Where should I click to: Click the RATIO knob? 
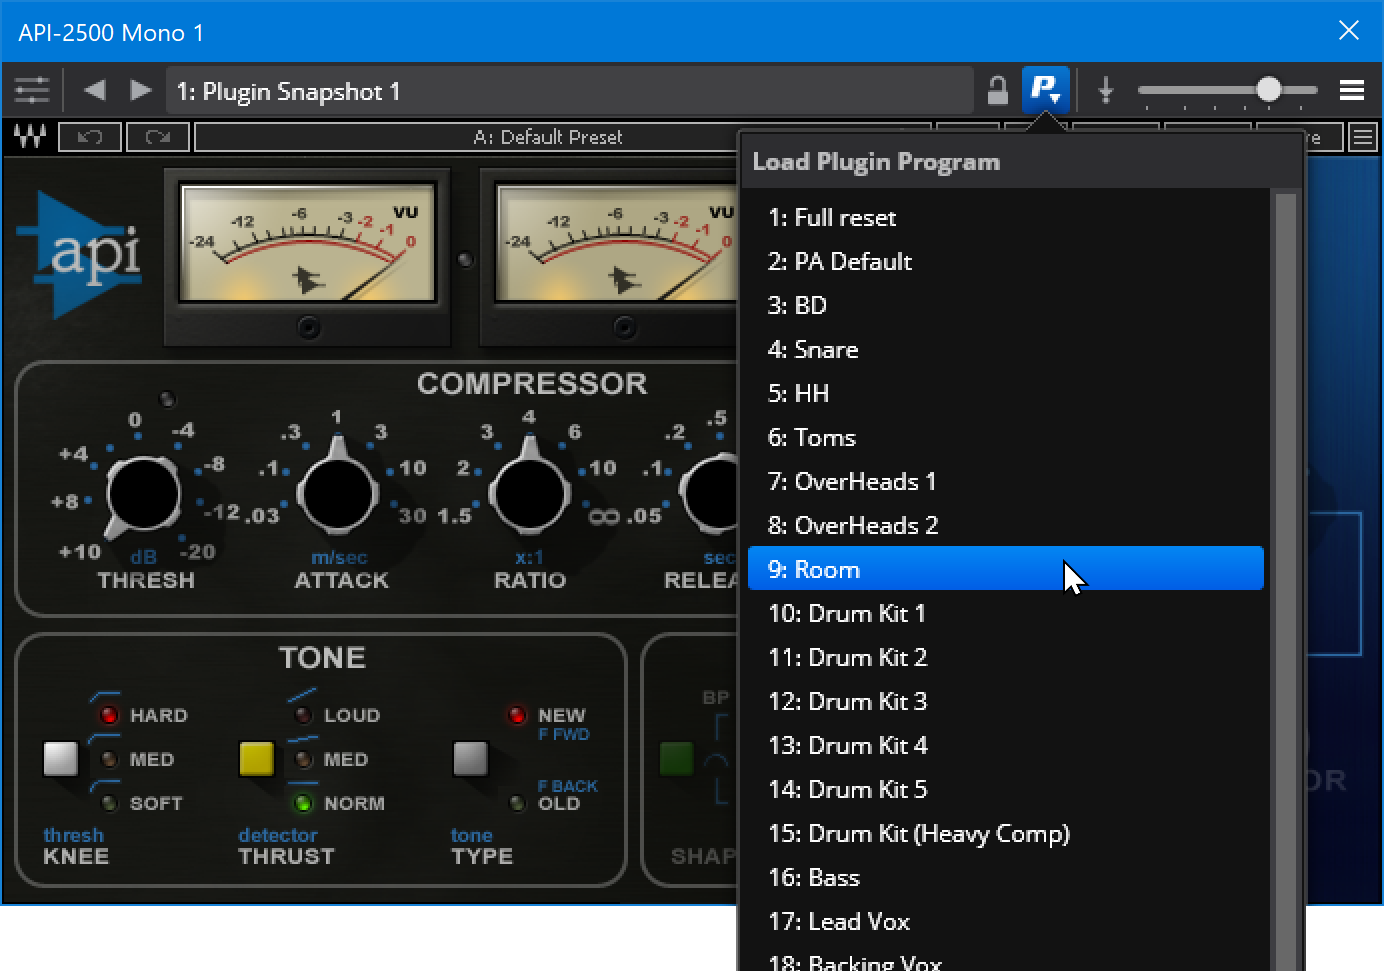click(x=529, y=493)
